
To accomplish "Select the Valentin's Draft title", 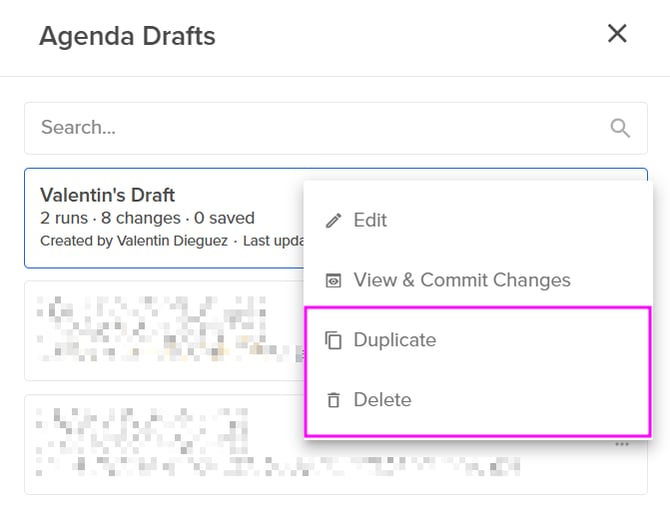I will point(108,195).
